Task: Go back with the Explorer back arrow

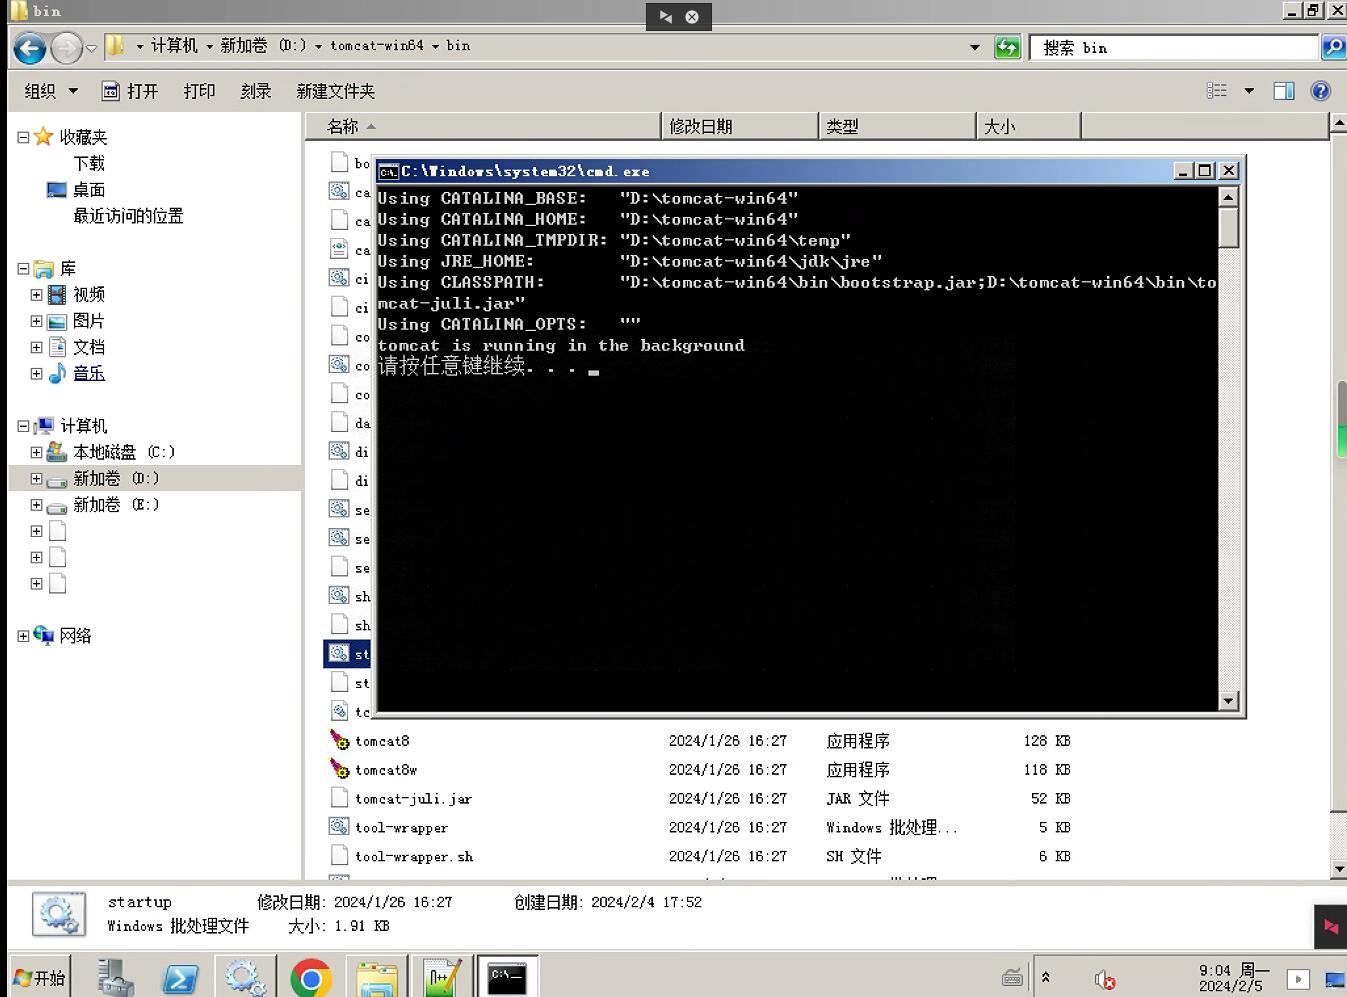Action: 30,47
